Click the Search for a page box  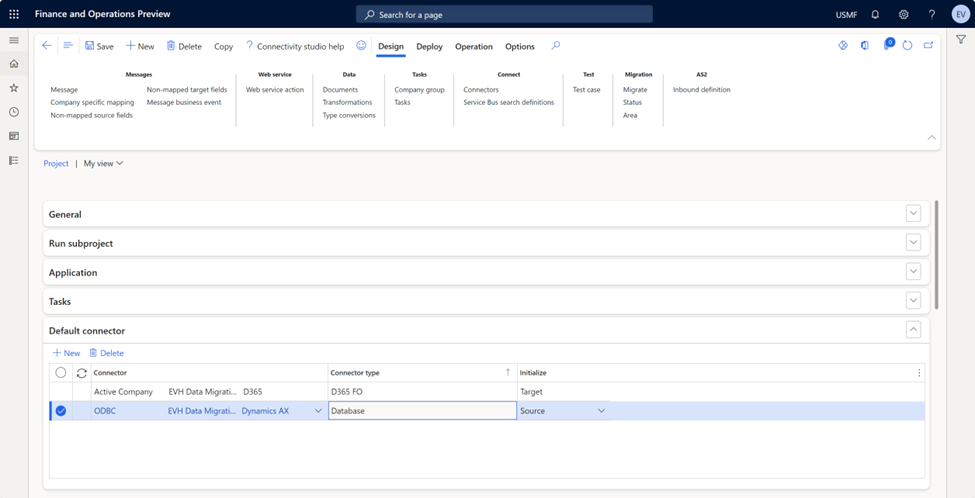[504, 14]
